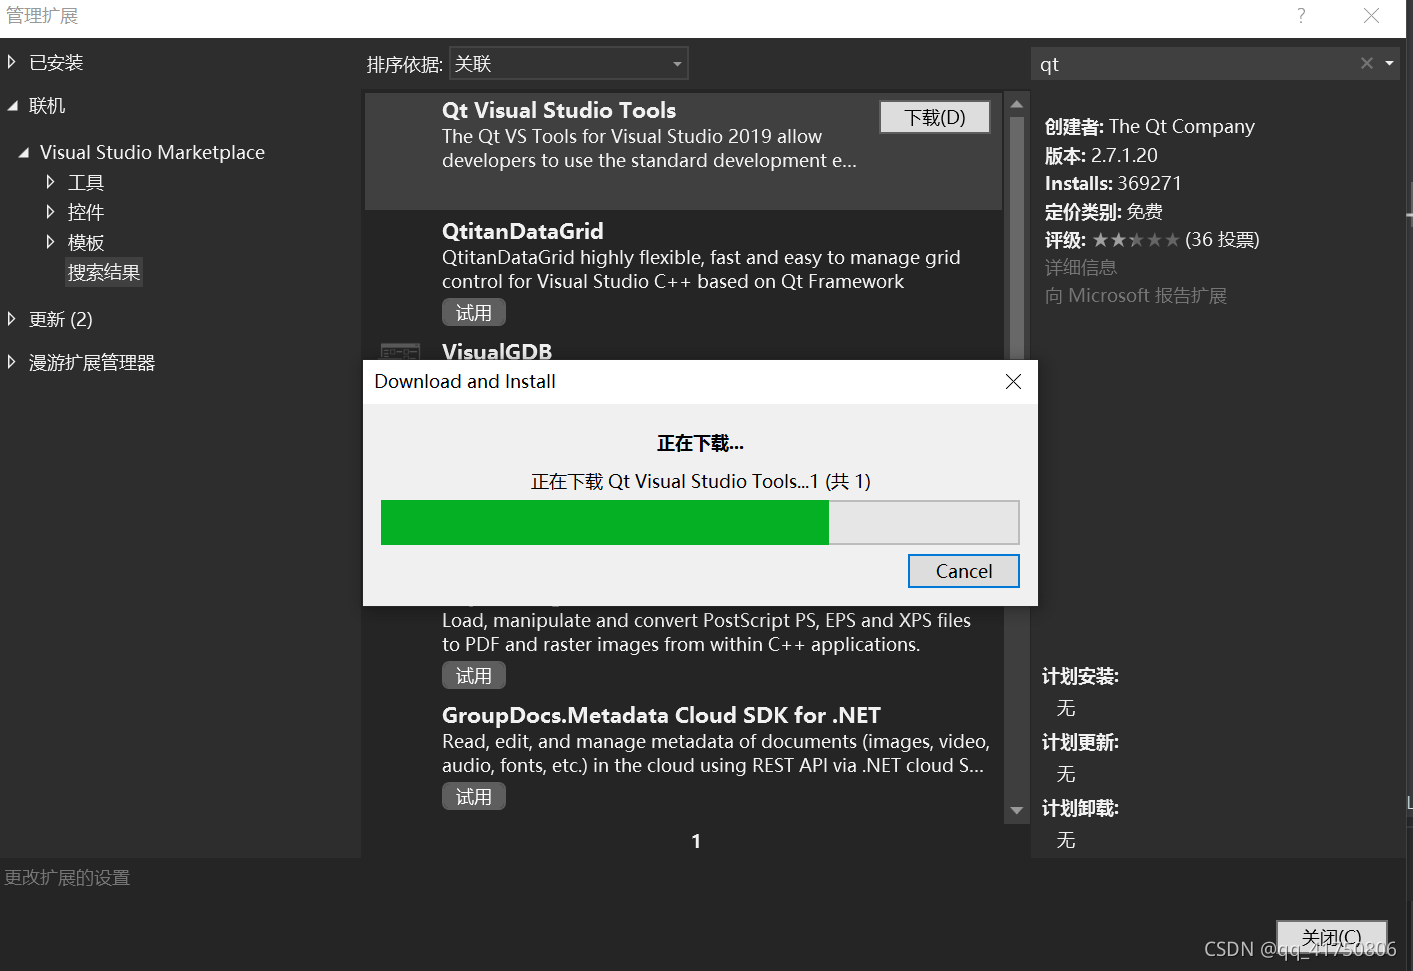Select QtitanDataGrid extension title
Image resolution: width=1413 pixels, height=971 pixels.
point(523,231)
